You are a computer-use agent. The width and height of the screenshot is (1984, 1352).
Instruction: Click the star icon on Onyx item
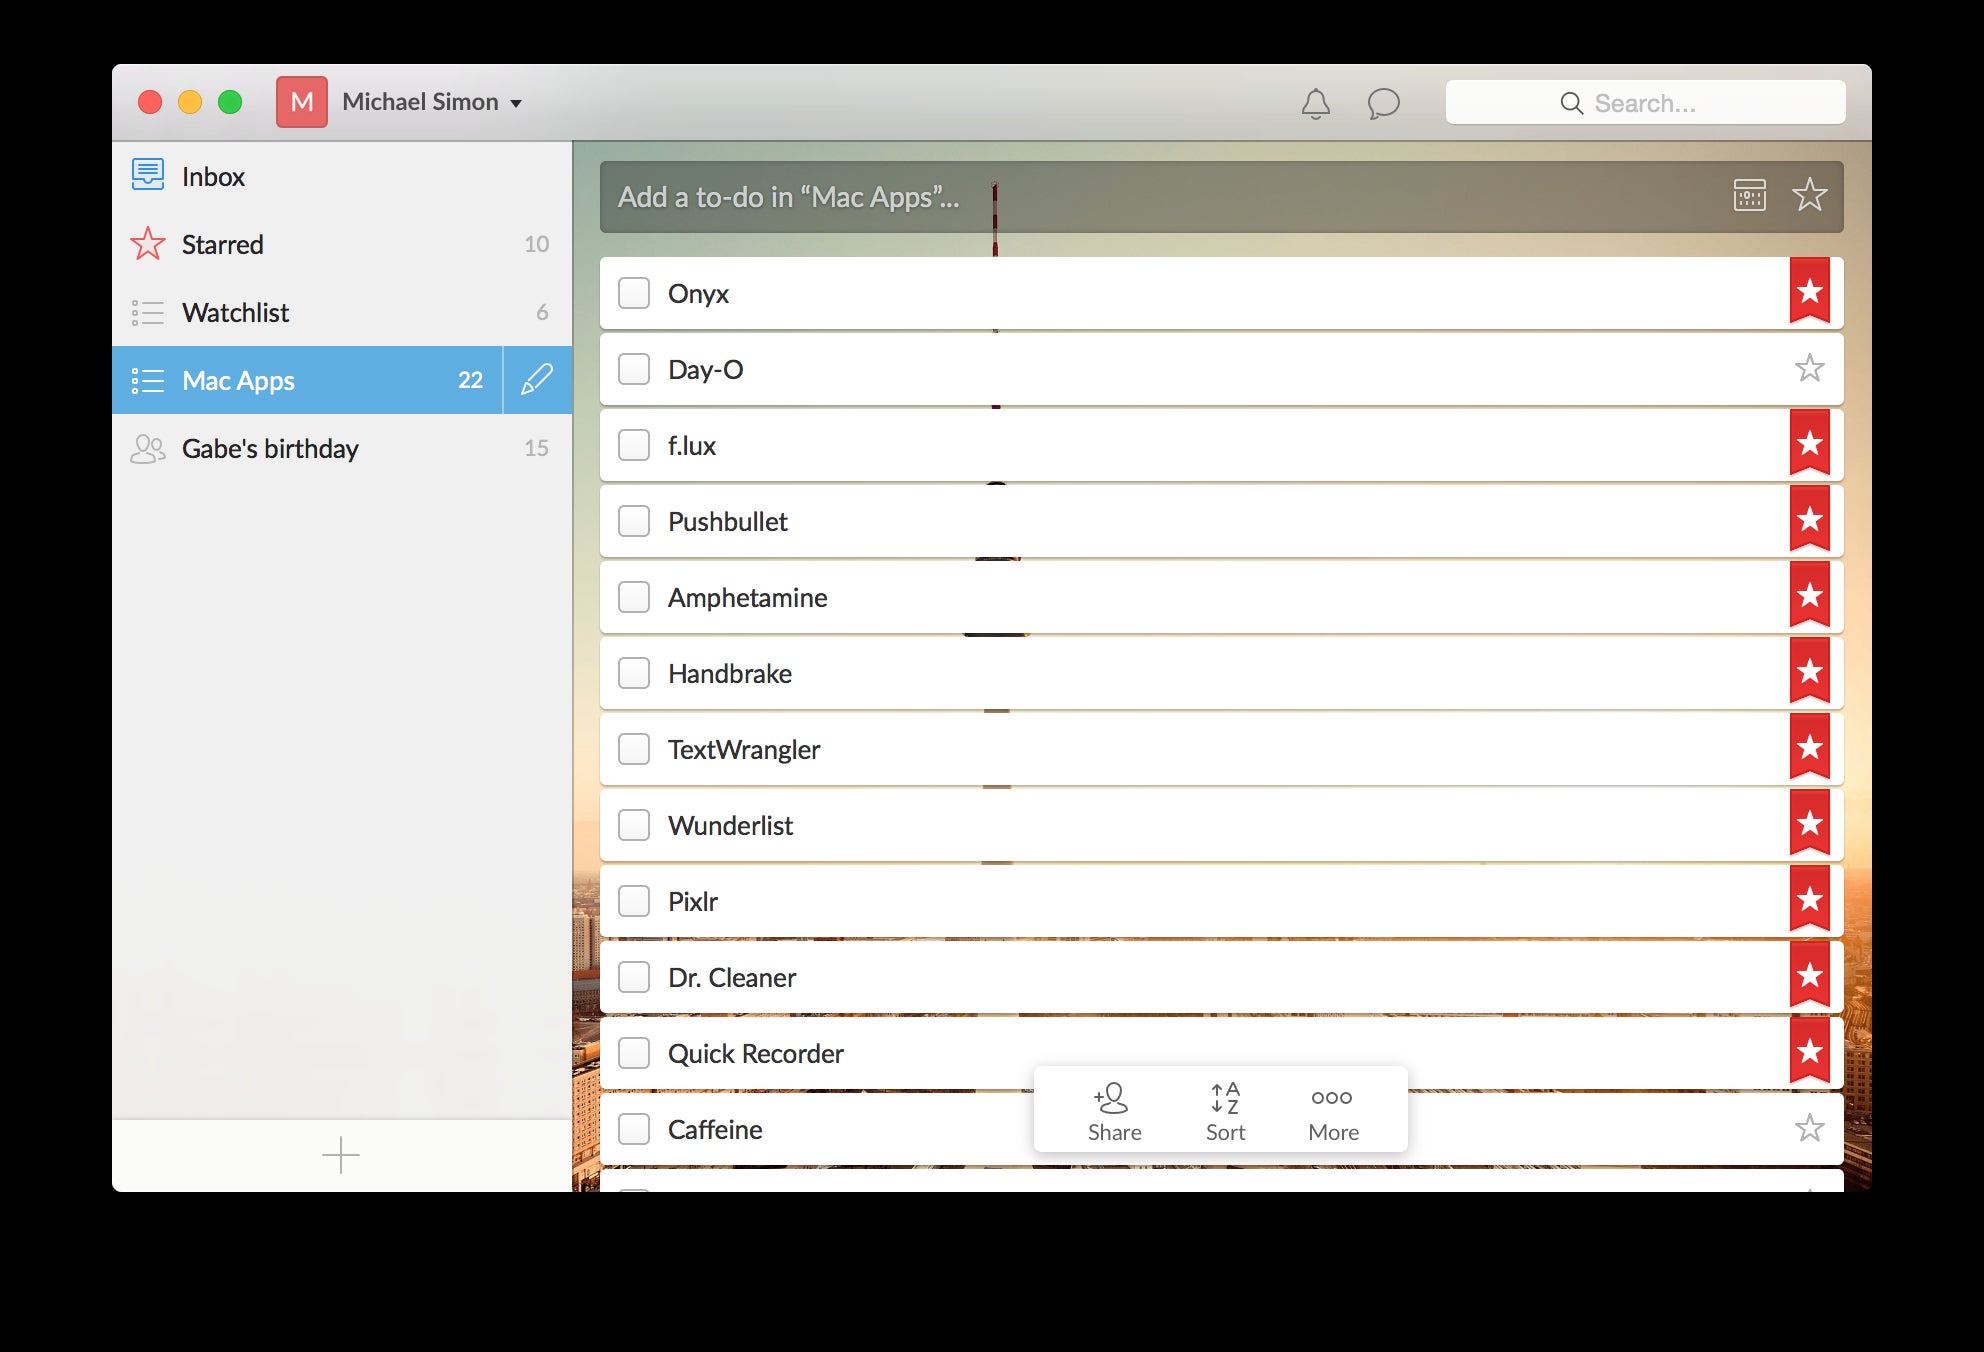tap(1809, 292)
